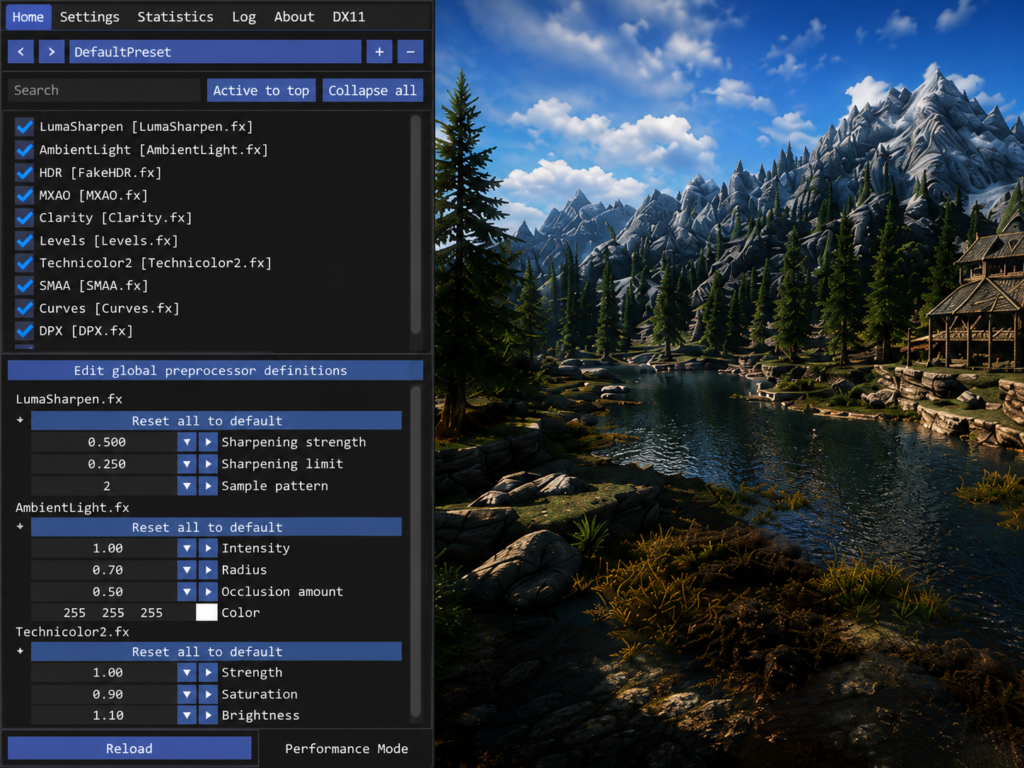Screen dimensions: 1024x768
Task: Click the Active to top button
Action: [x=261, y=90]
